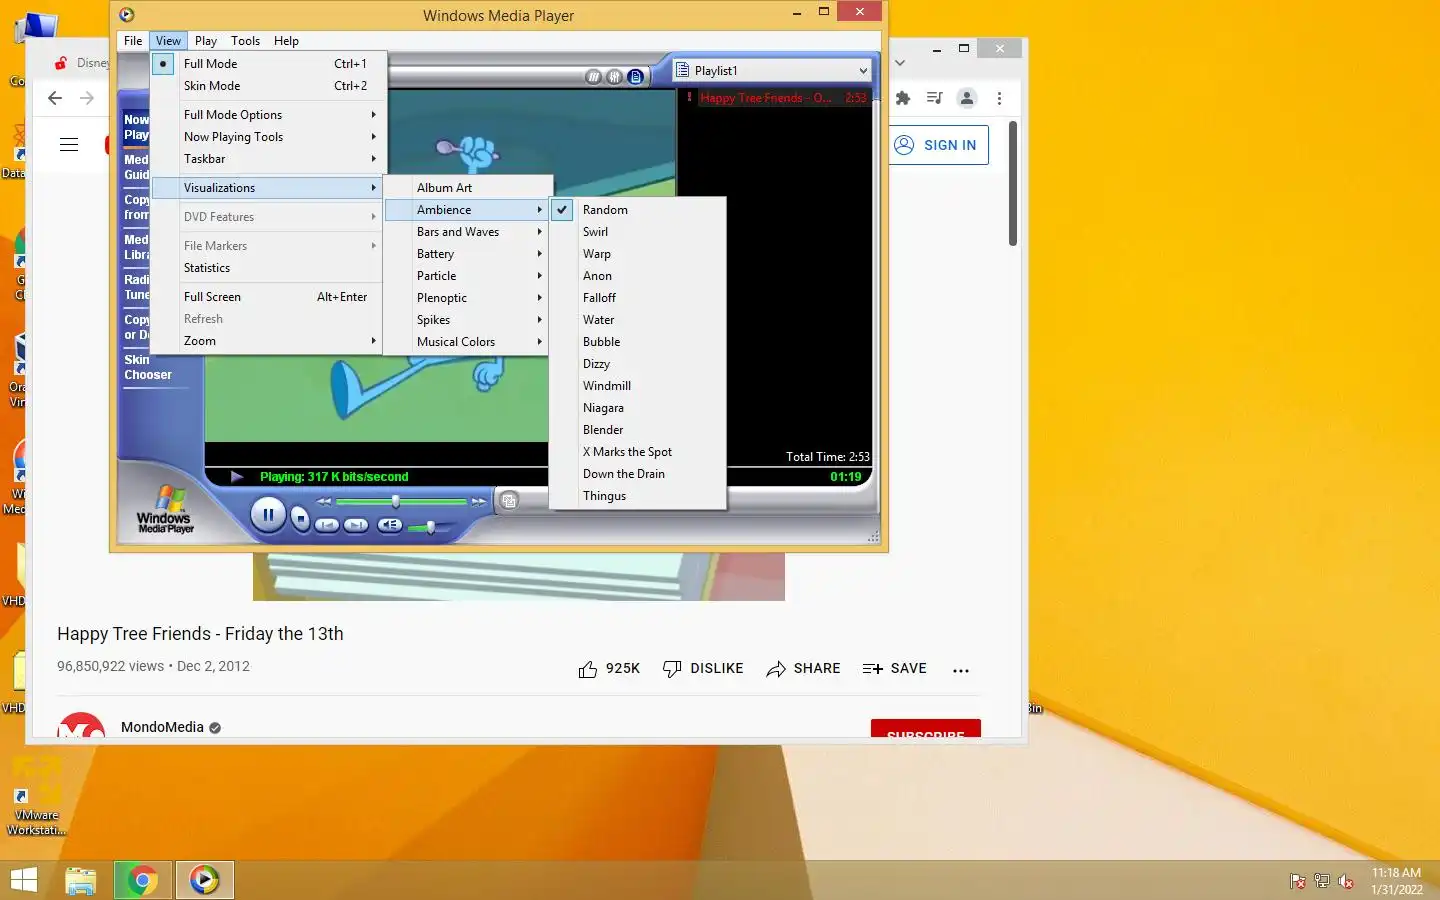Expand the Zoom submenu

pyautogui.click(x=267, y=341)
